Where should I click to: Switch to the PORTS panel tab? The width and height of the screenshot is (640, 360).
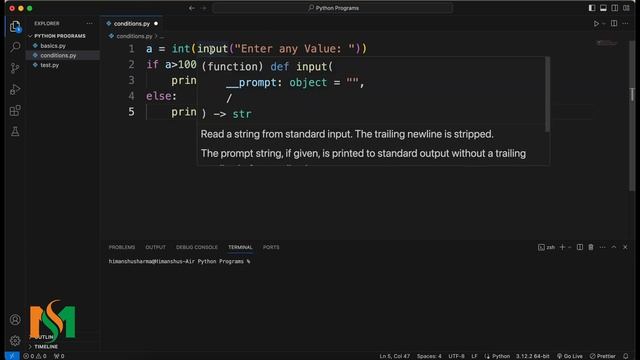click(x=271, y=247)
